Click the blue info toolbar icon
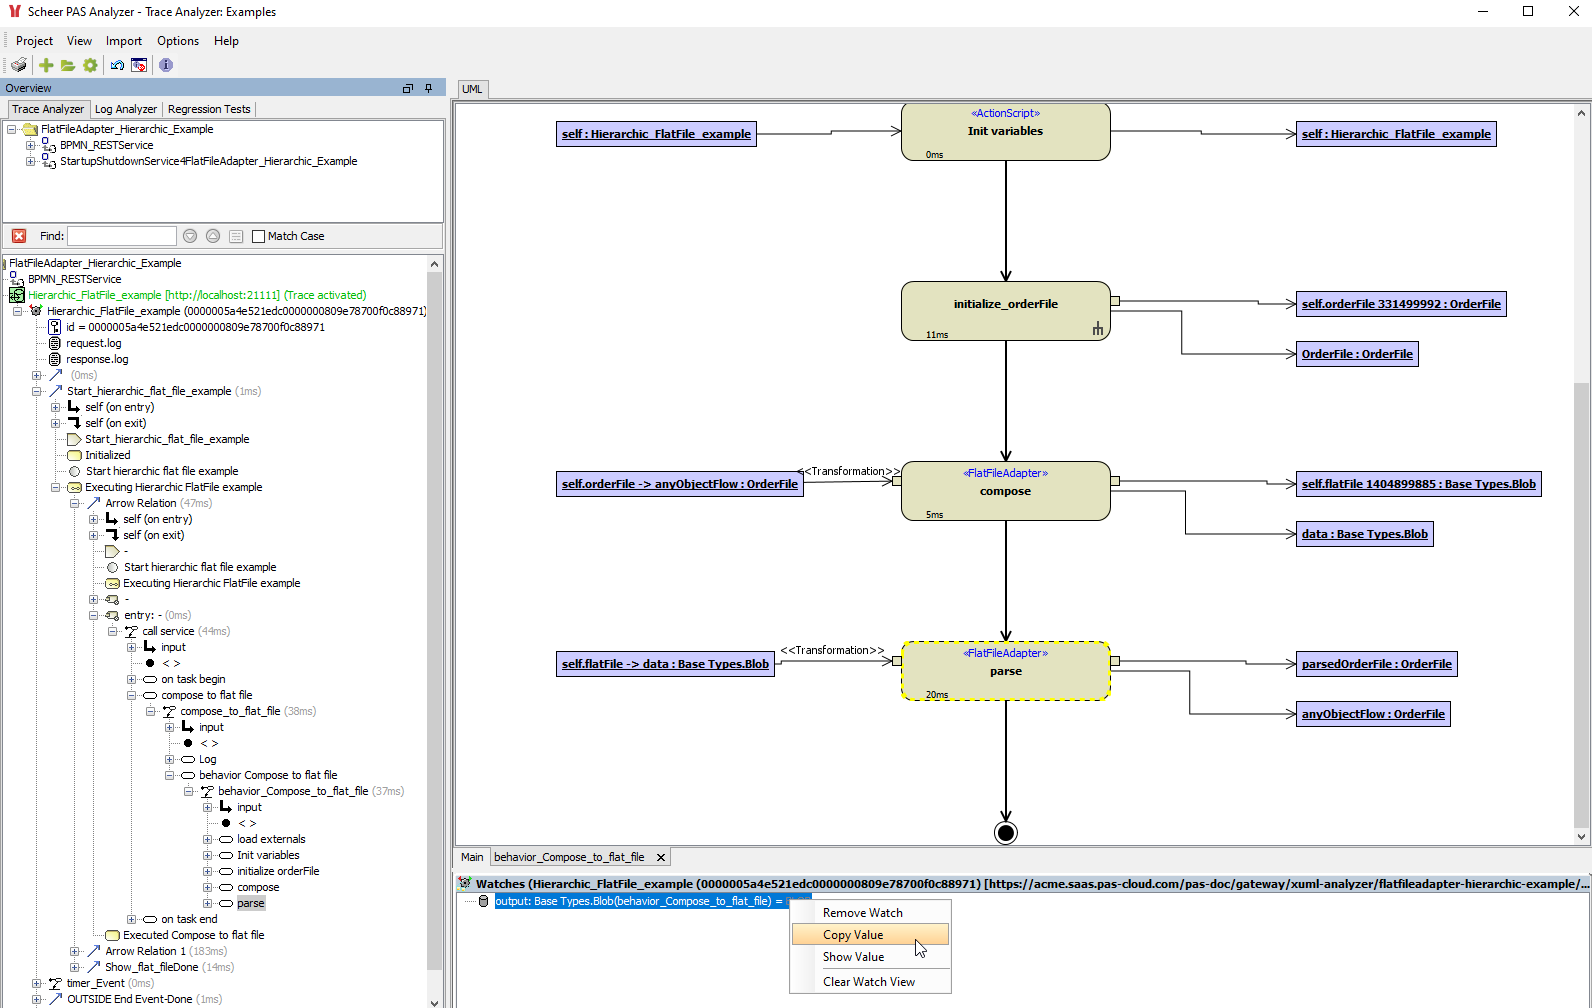This screenshot has height=1008, width=1592. click(166, 65)
